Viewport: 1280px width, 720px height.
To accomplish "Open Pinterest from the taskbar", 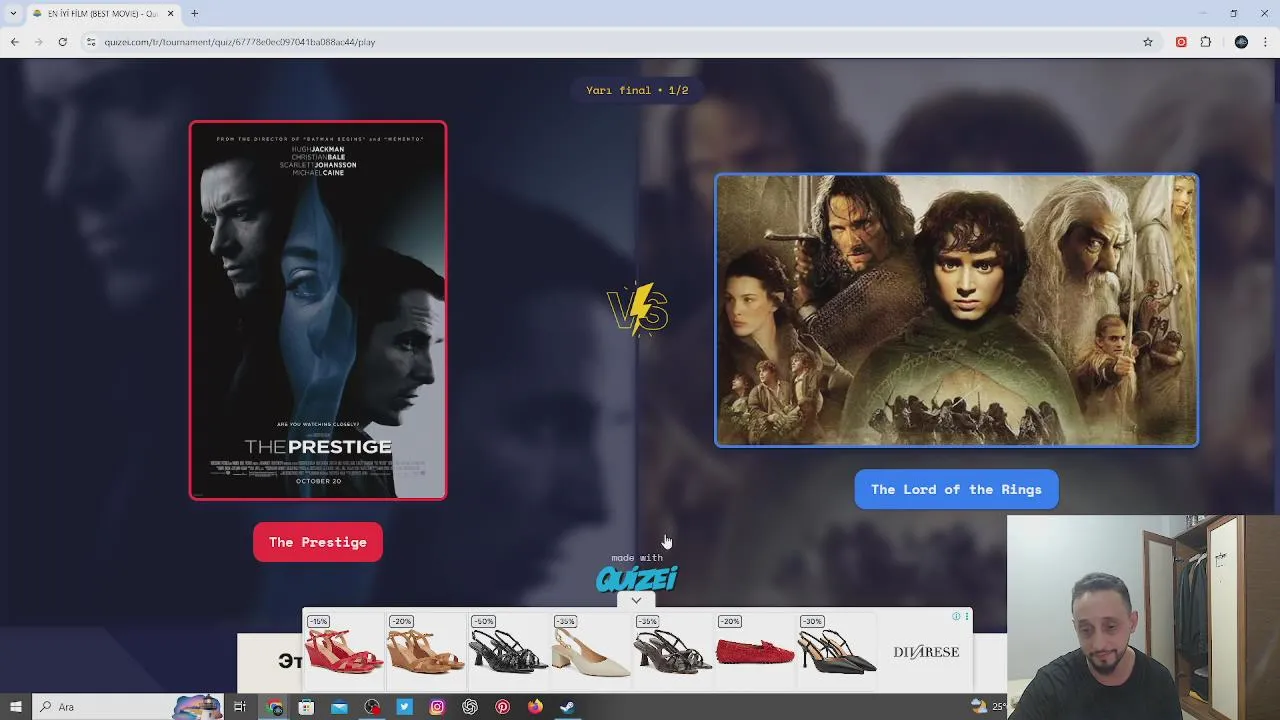I will pyautogui.click(x=502, y=707).
